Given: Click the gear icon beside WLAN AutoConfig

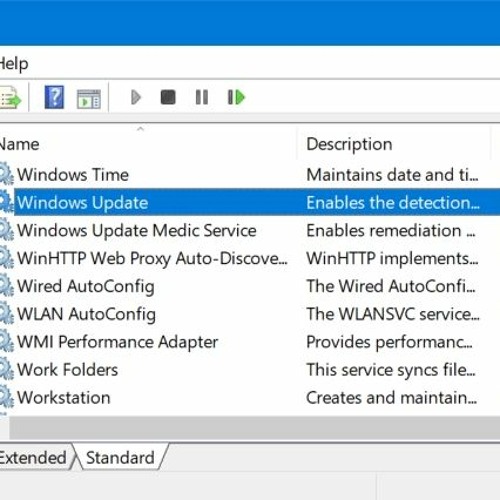Looking at the screenshot, I should tap(6, 314).
